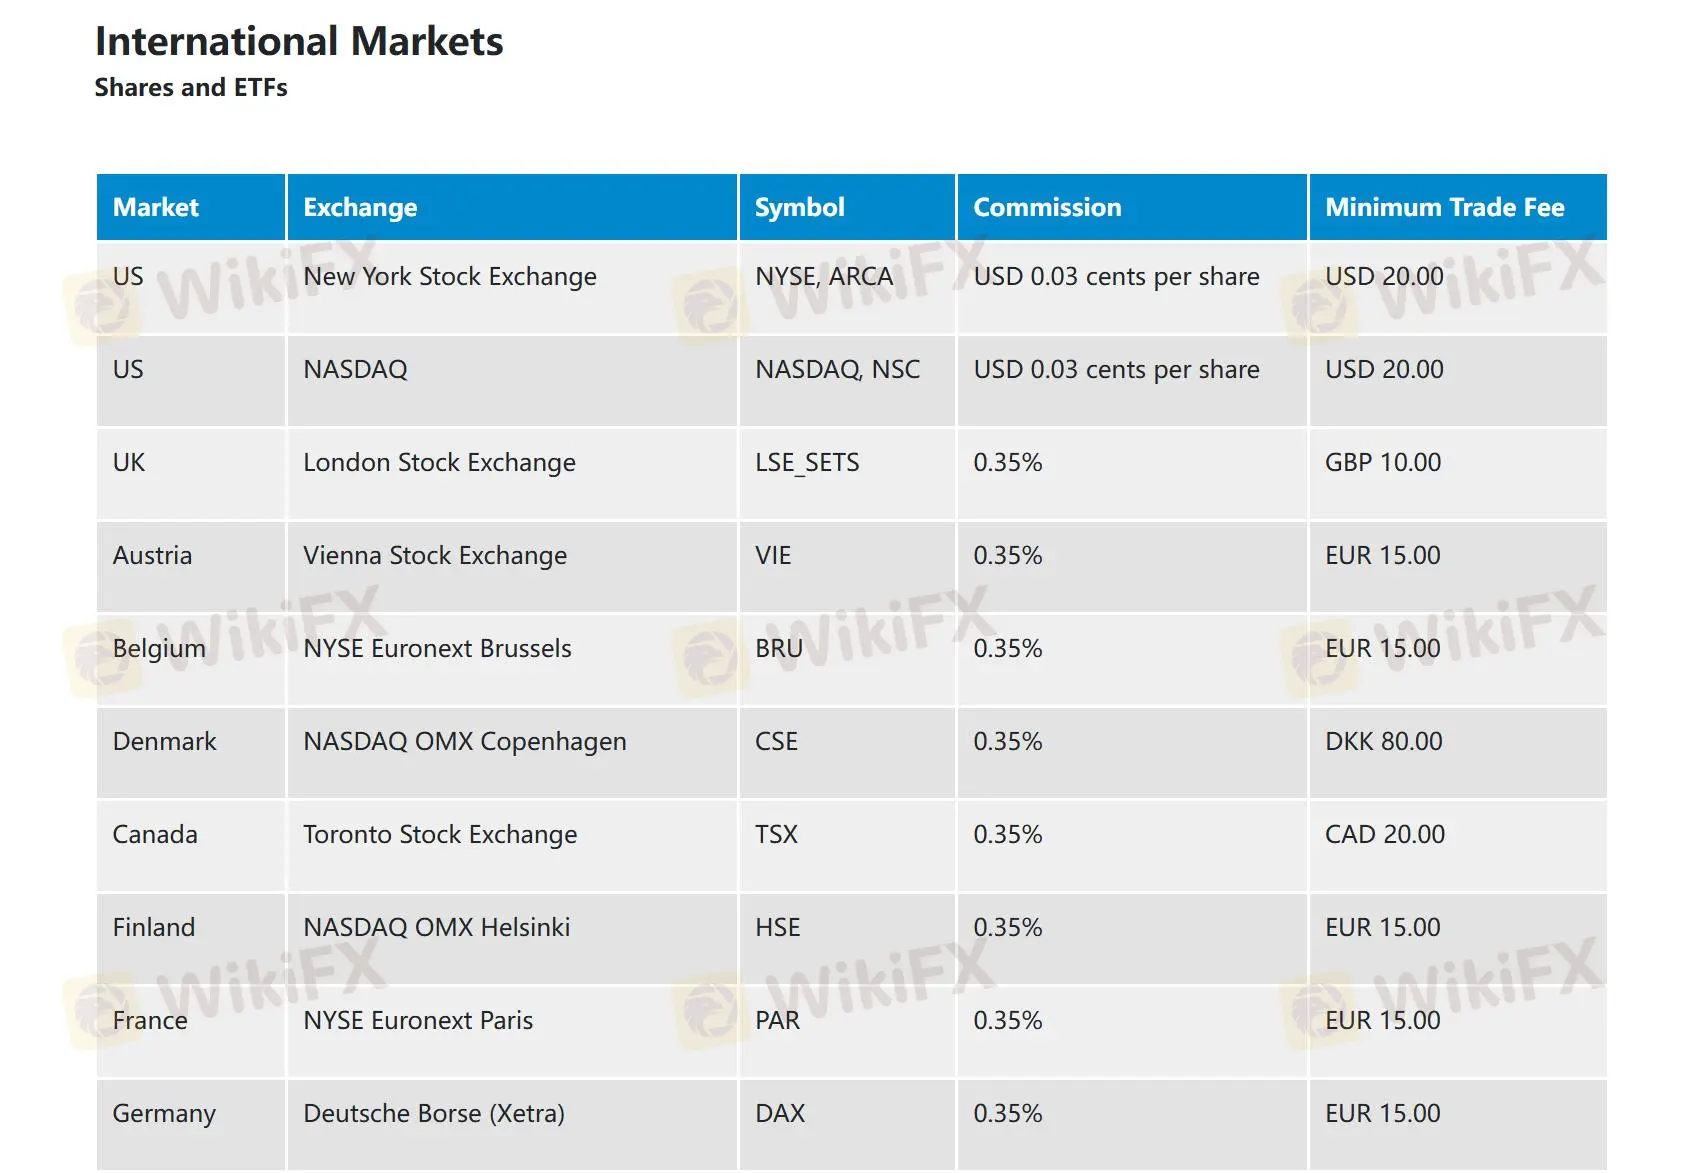
Task: Click the London Stock Exchange cell
Action: (439, 463)
